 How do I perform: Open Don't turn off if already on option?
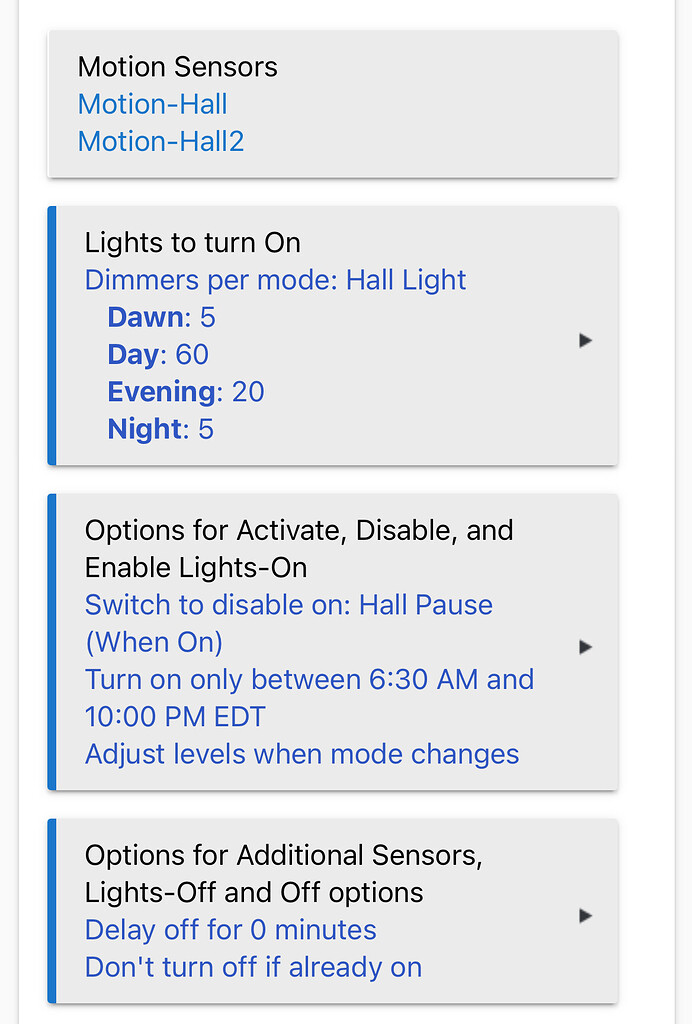[x=252, y=967]
